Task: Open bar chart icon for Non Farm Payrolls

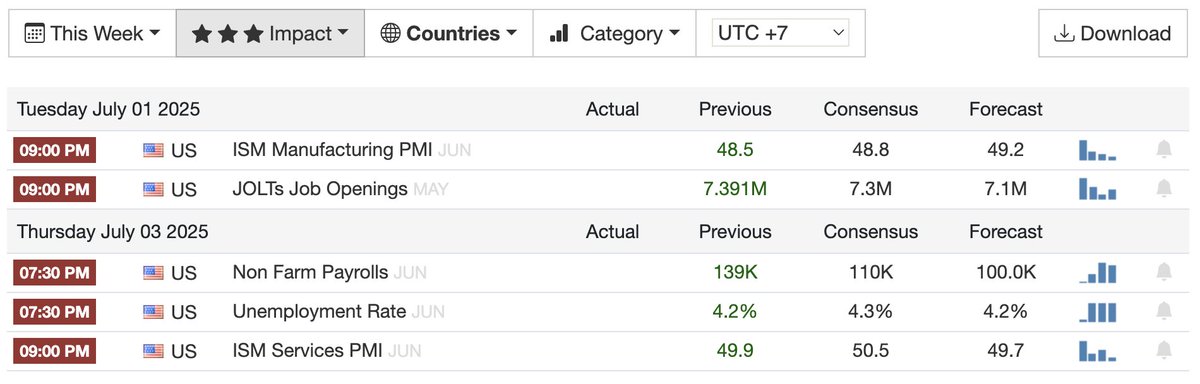Action: point(1097,272)
